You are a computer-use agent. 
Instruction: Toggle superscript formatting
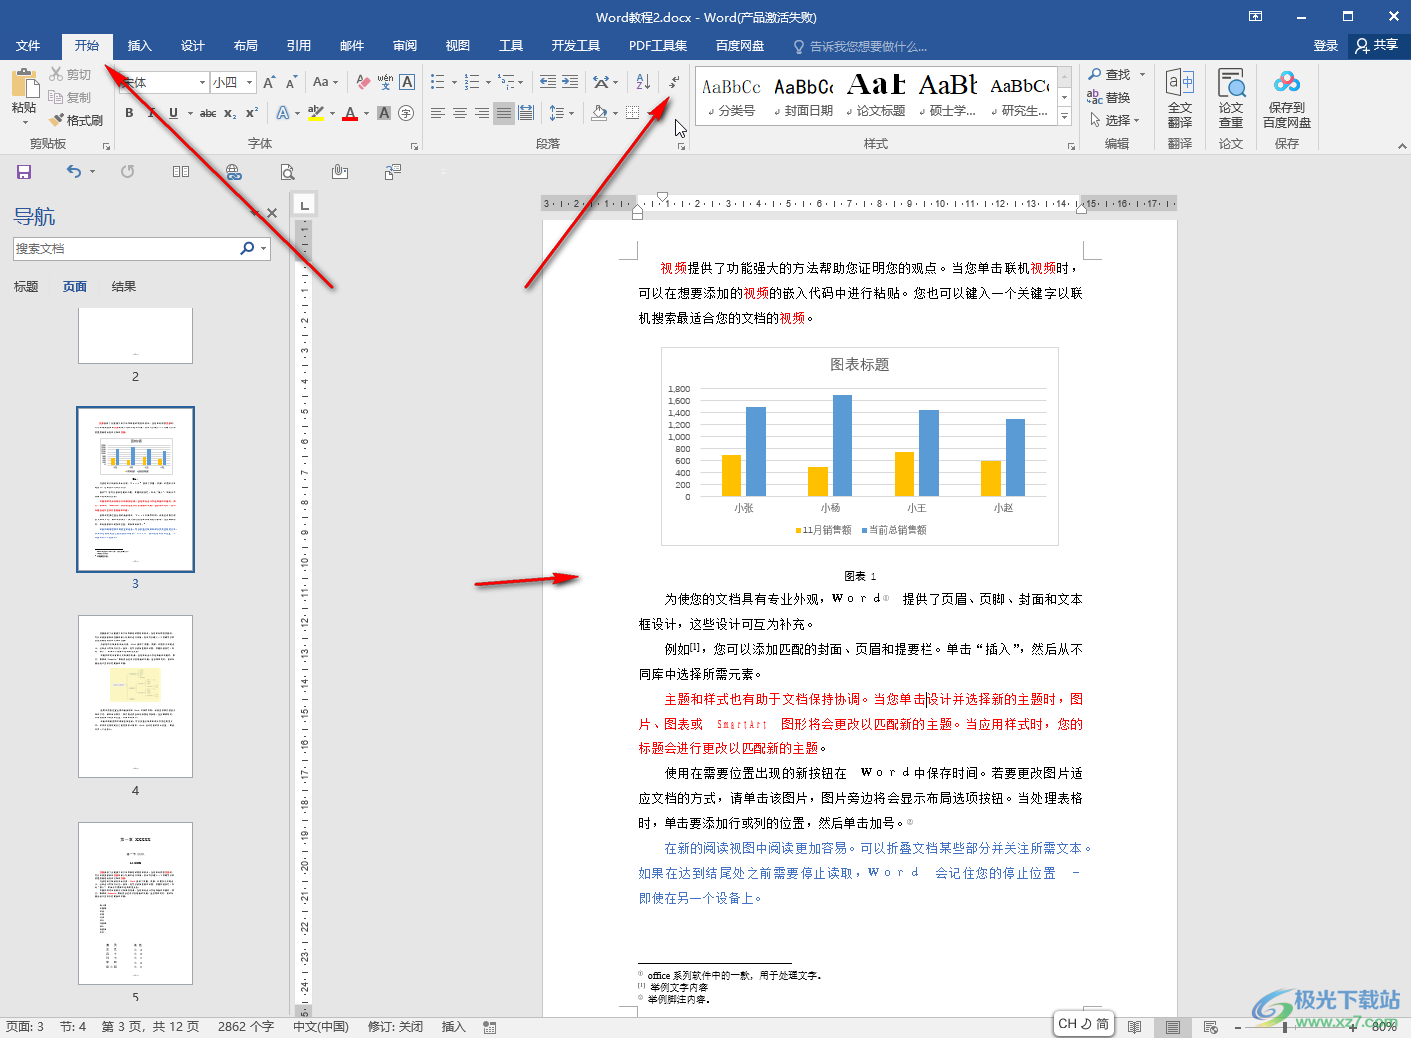(x=252, y=113)
